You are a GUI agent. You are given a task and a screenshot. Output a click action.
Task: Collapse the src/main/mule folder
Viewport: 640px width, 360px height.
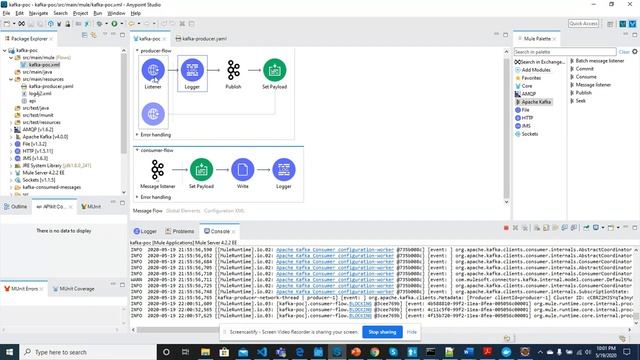tap(11, 58)
